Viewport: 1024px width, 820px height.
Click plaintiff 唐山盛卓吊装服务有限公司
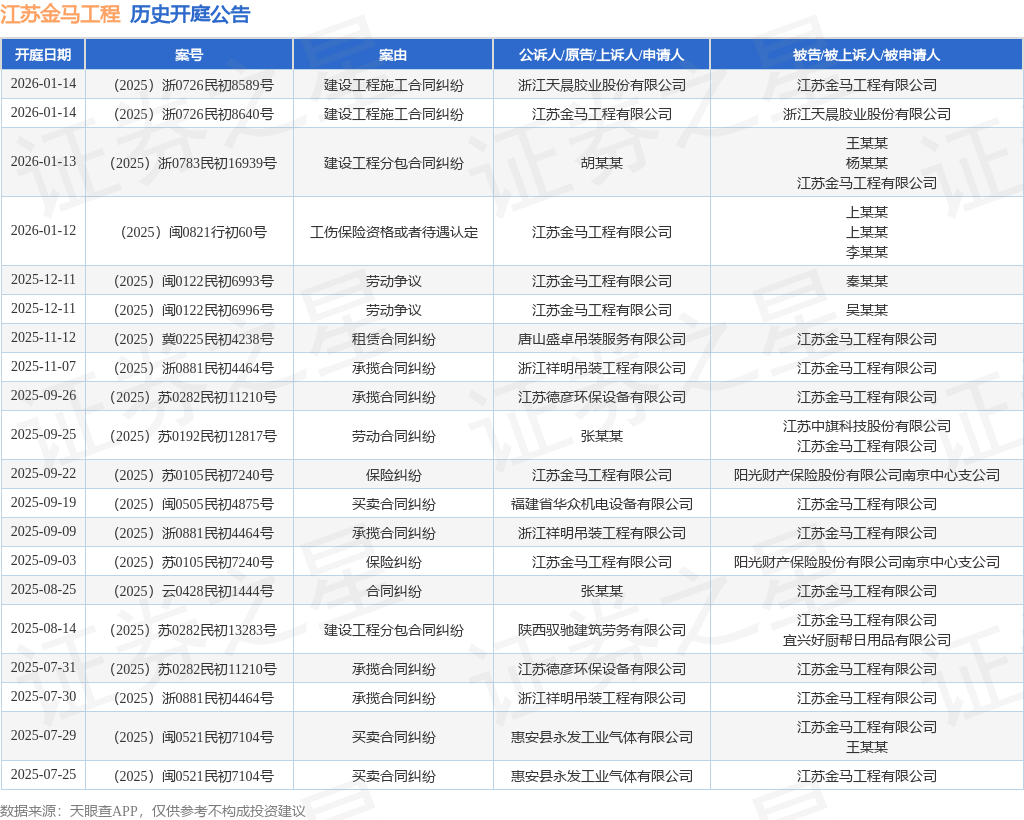pos(601,339)
